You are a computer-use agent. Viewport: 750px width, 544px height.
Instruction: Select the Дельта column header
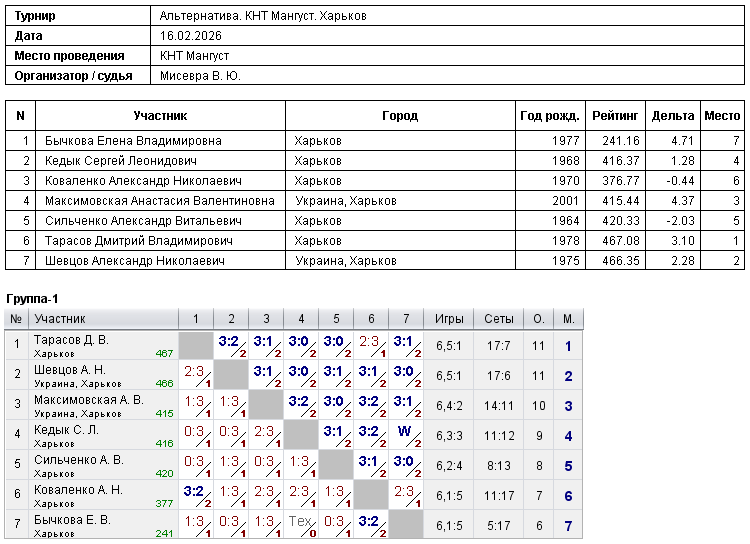673,116
